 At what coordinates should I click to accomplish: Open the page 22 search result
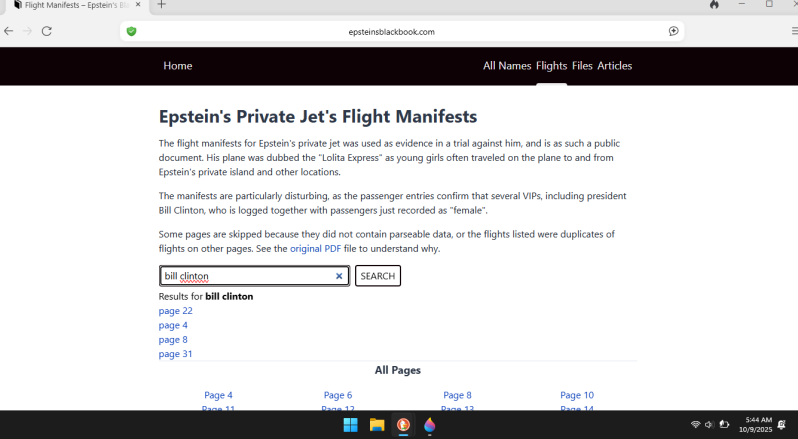[175, 311]
